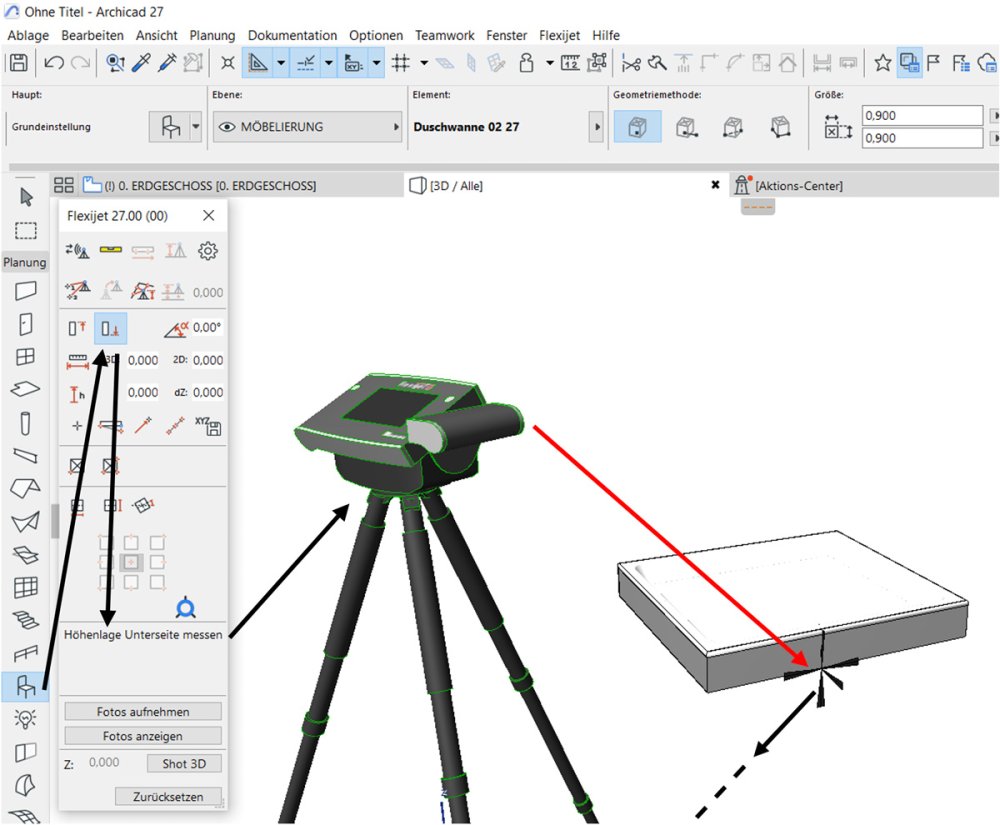Click the star favorites icon
The width and height of the screenshot is (1000, 825).
coord(883,62)
